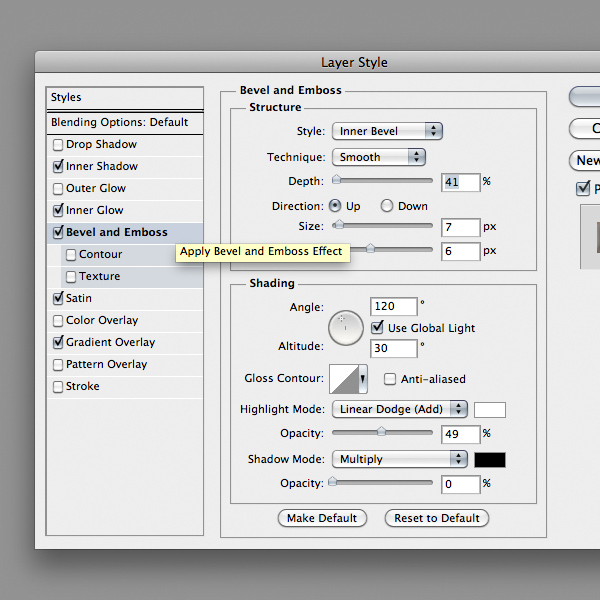The image size is (600, 600).
Task: Click the highlight Opacity field showing 49
Action: pos(460,434)
